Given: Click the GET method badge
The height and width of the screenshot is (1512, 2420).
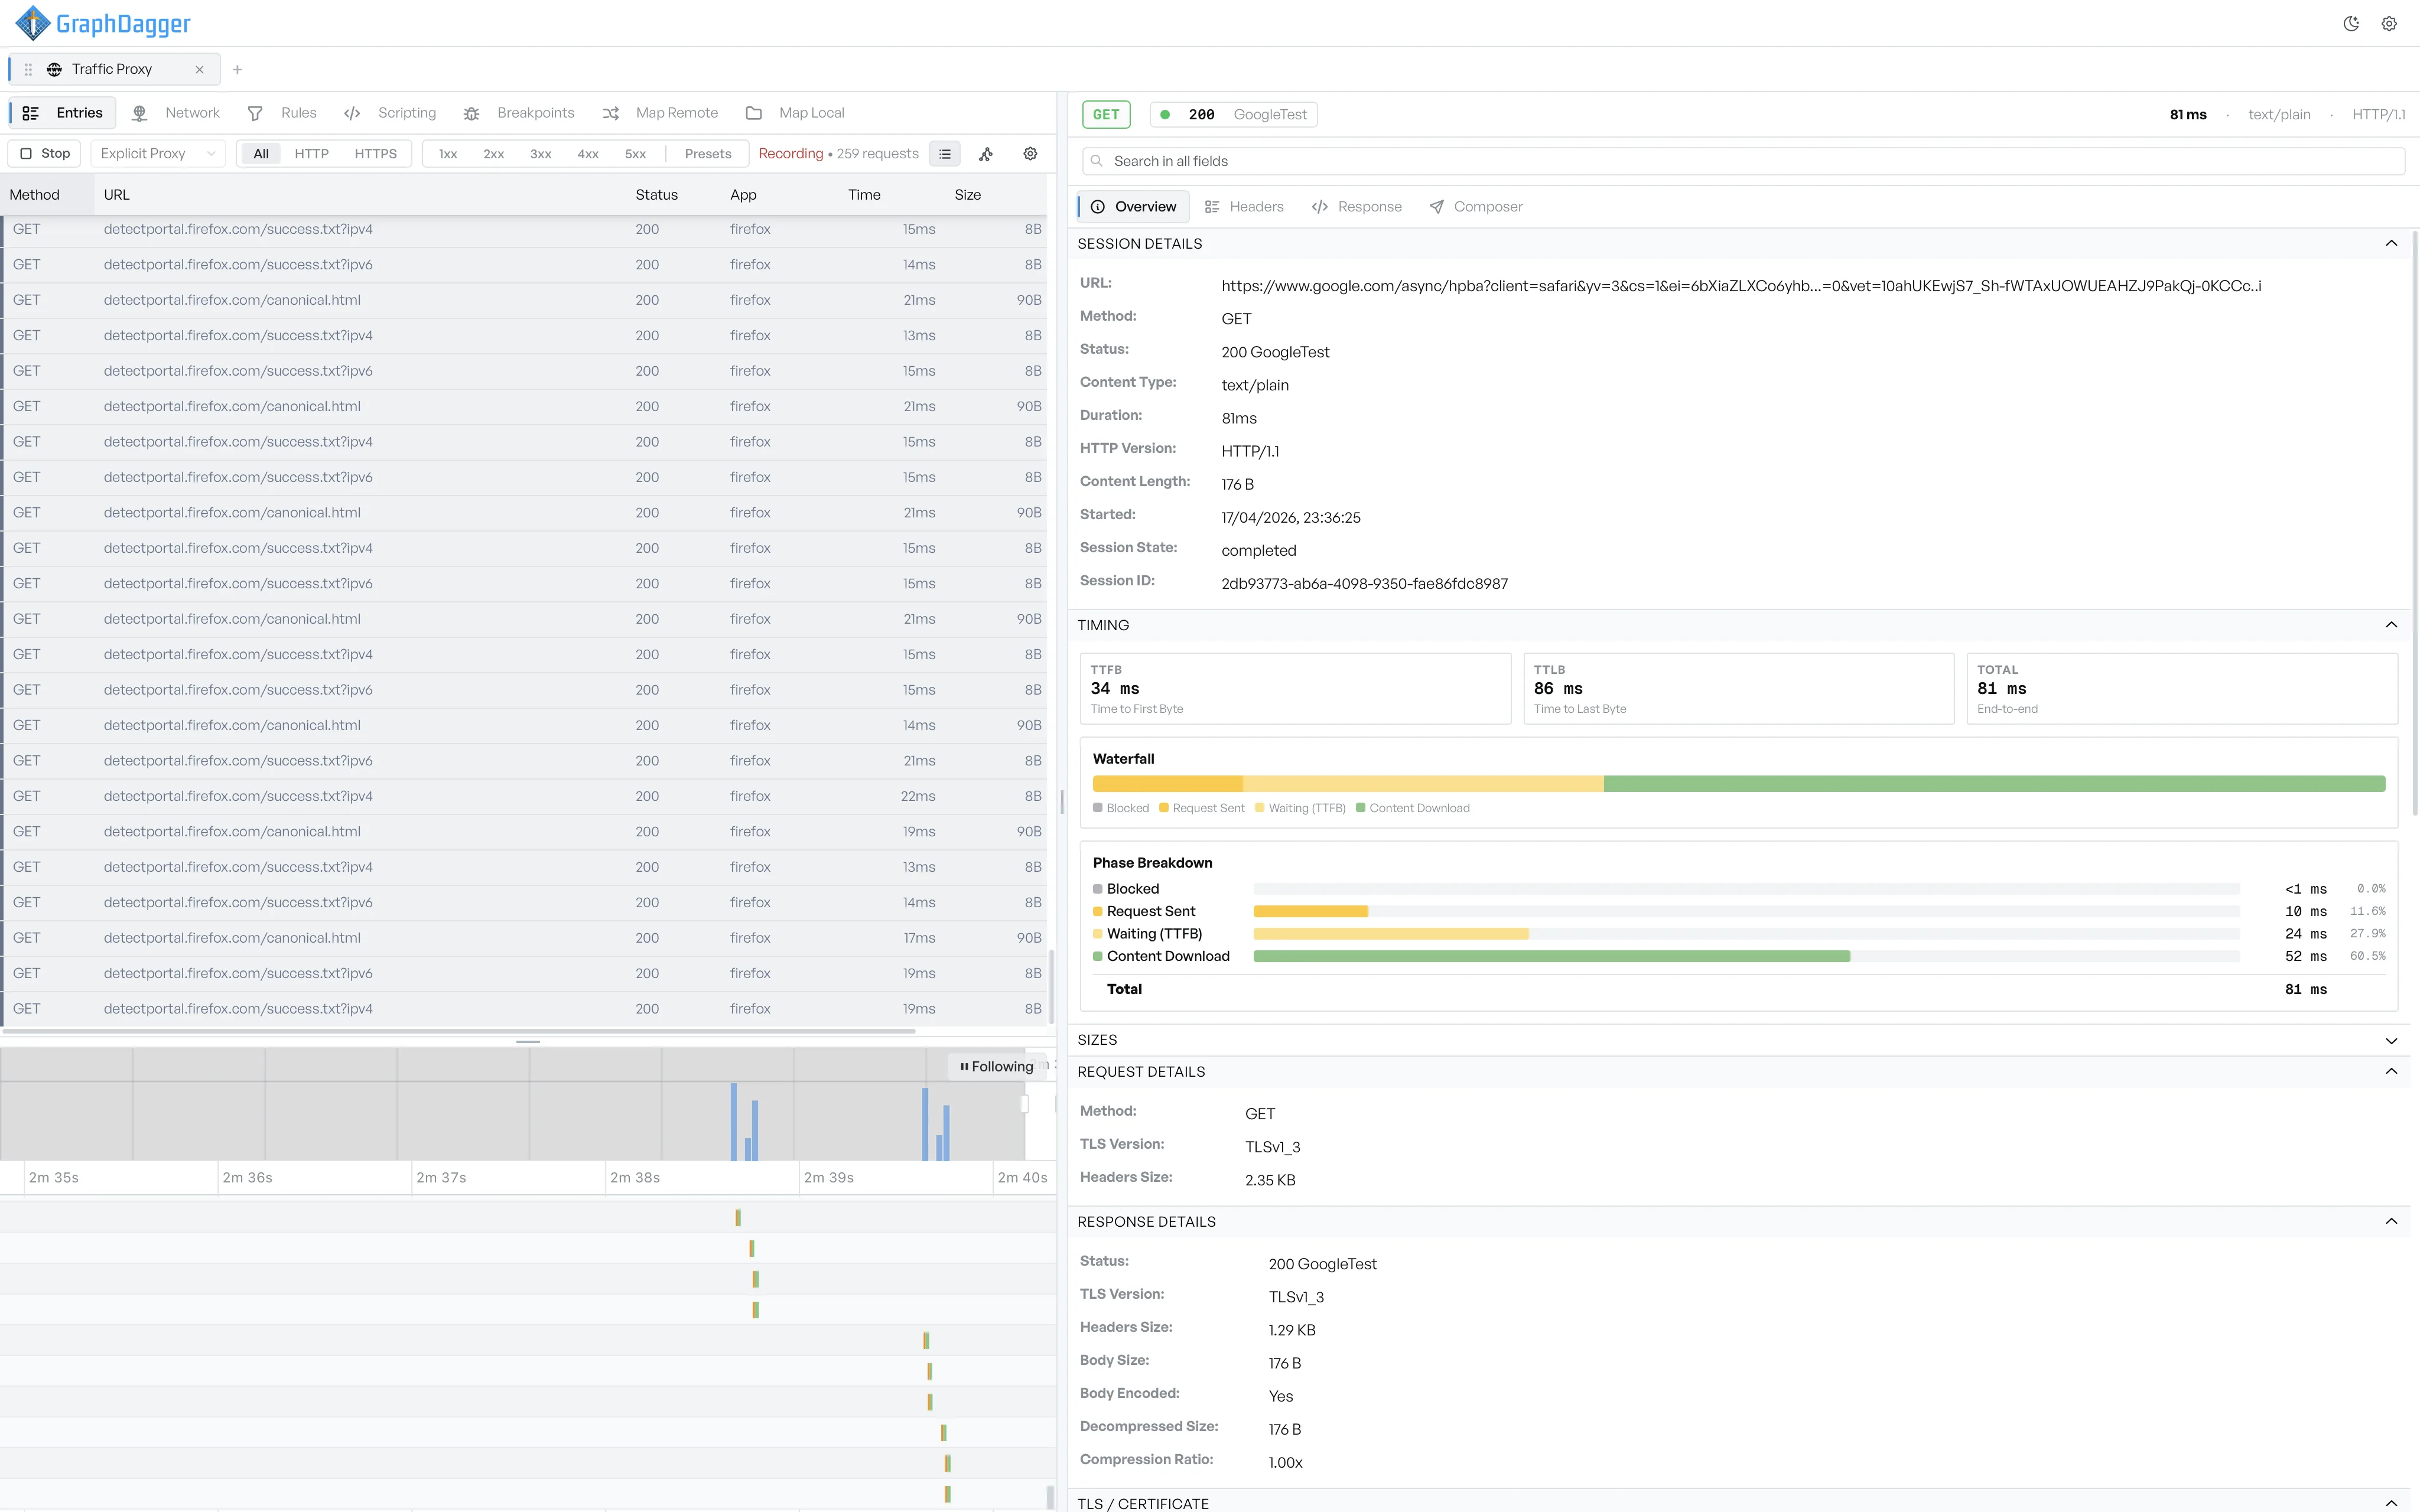Looking at the screenshot, I should (x=1106, y=114).
